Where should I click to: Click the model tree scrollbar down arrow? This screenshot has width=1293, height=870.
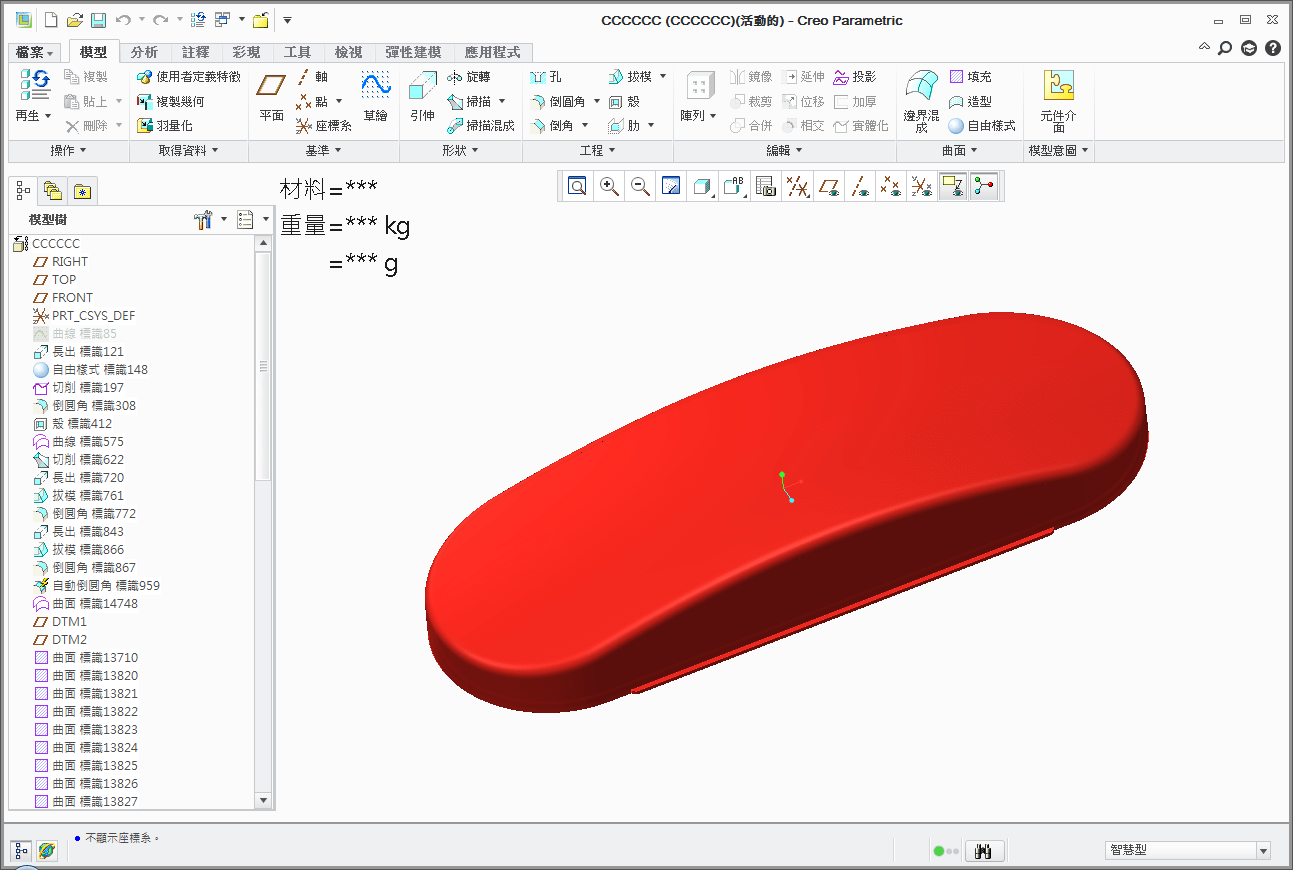click(264, 800)
